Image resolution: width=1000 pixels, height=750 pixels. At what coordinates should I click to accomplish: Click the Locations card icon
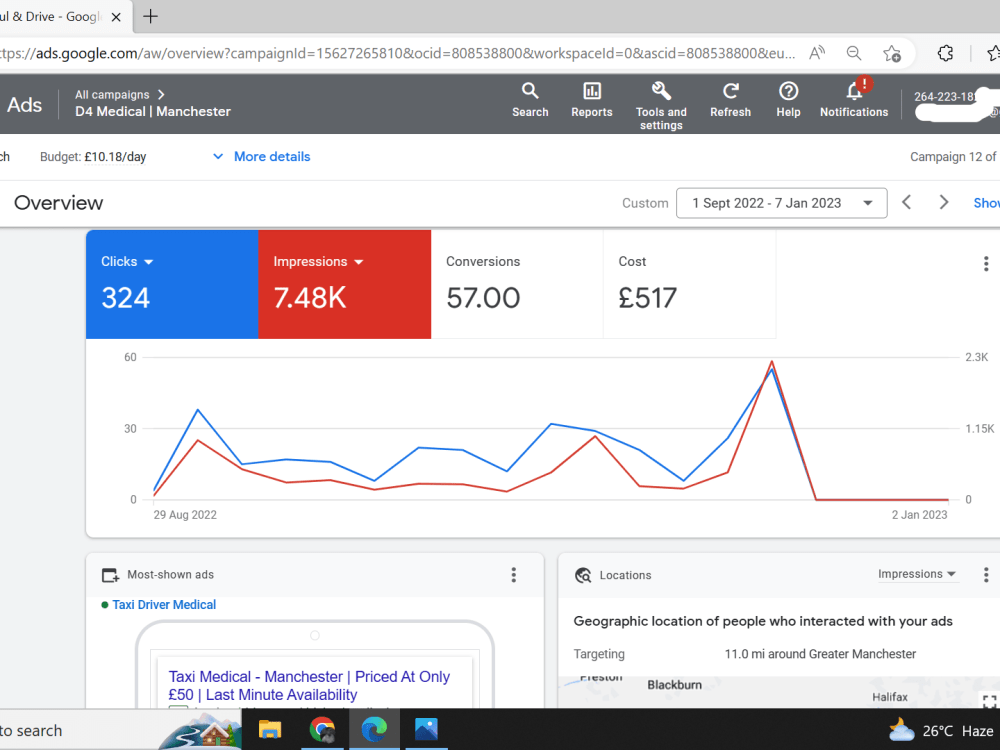click(583, 575)
